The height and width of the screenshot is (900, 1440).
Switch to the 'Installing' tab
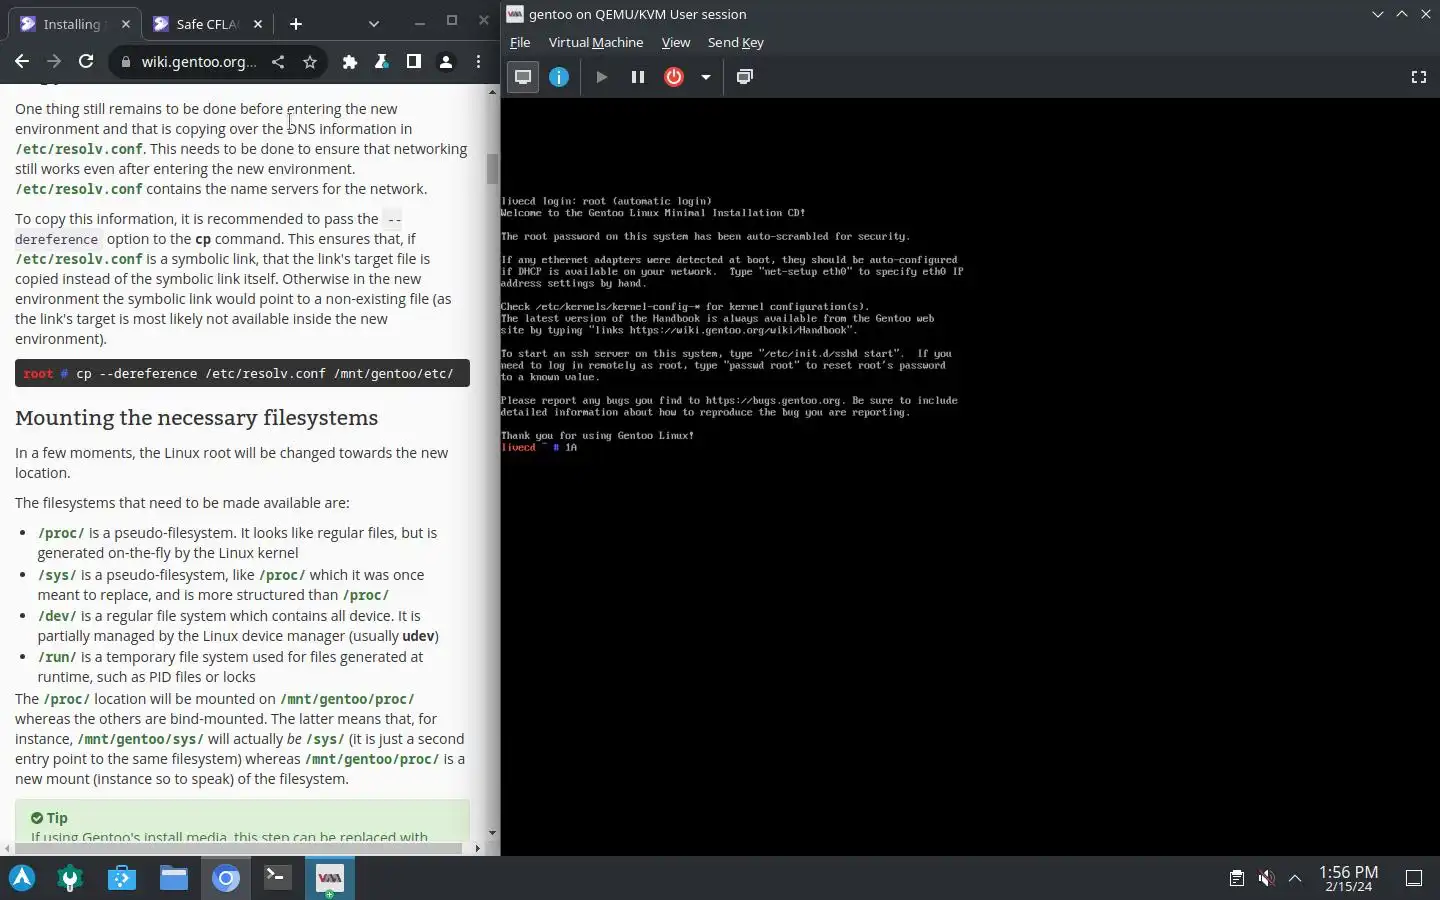coord(74,24)
